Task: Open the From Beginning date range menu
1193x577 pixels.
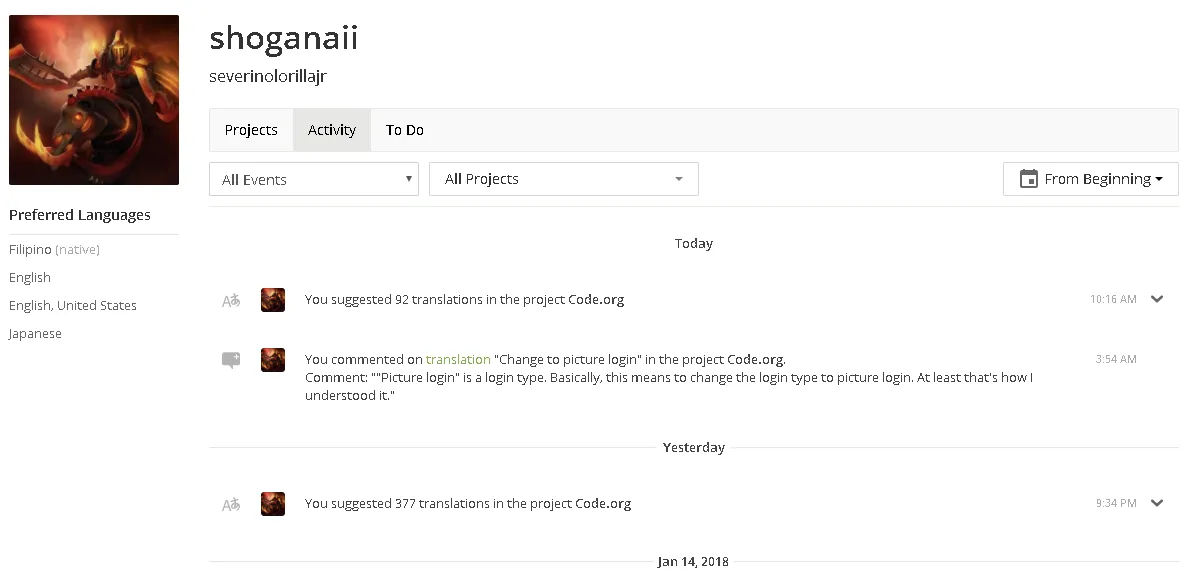Action: tap(1090, 179)
